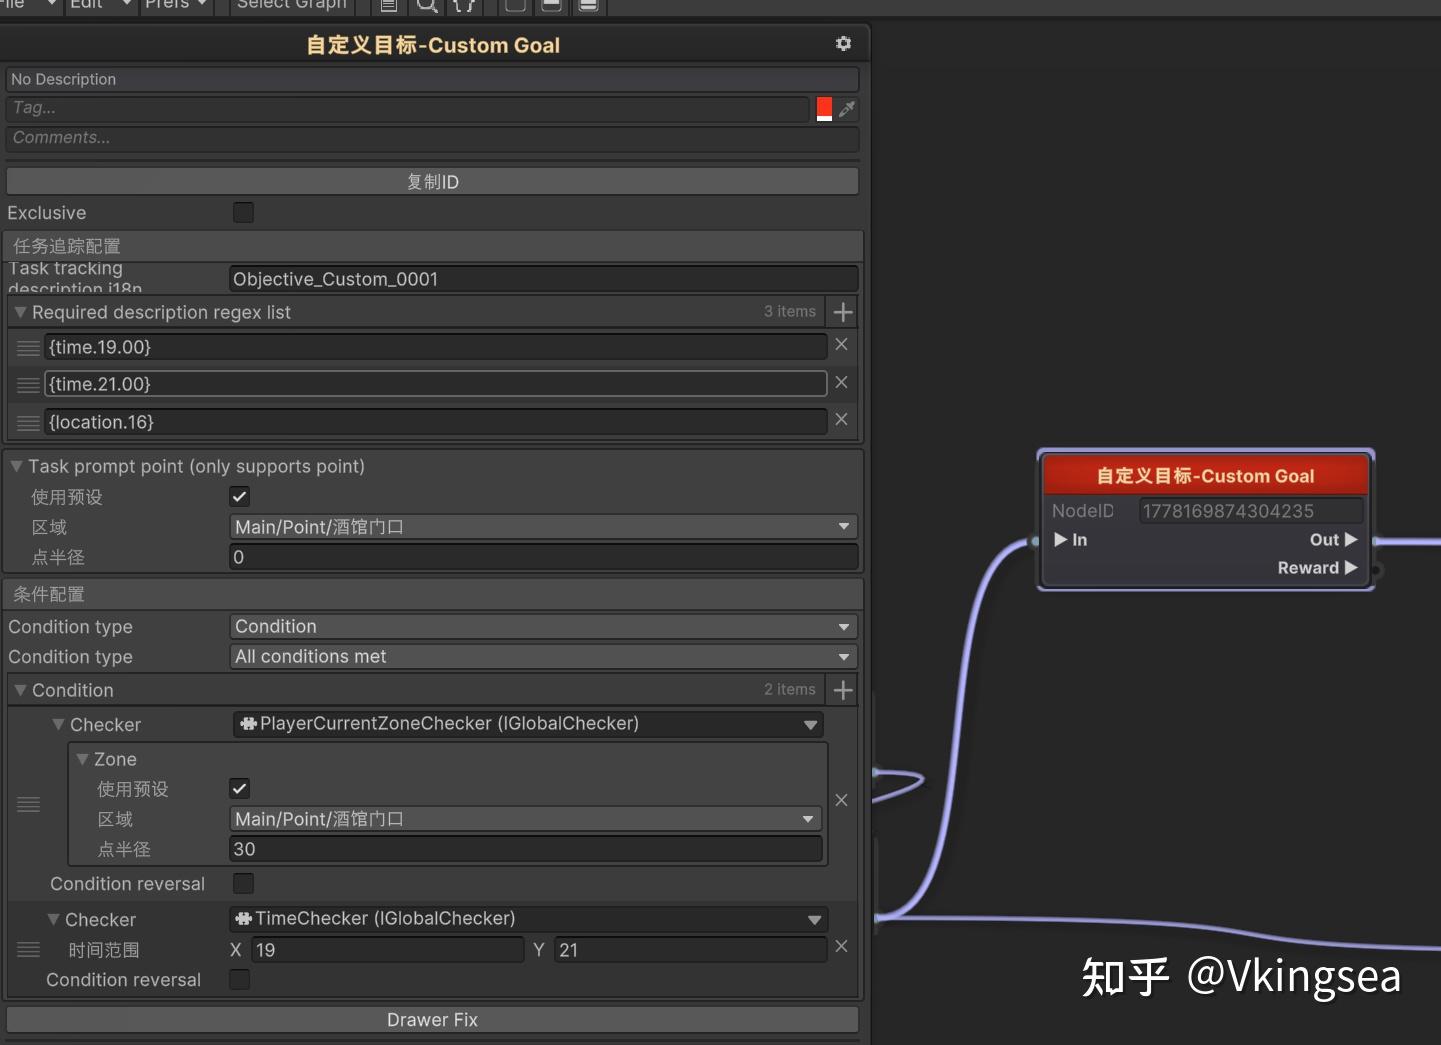Viewport: 1441px width, 1045px height.
Task: Grab the reorder handle beside {time.19.00}
Action: pos(28,348)
